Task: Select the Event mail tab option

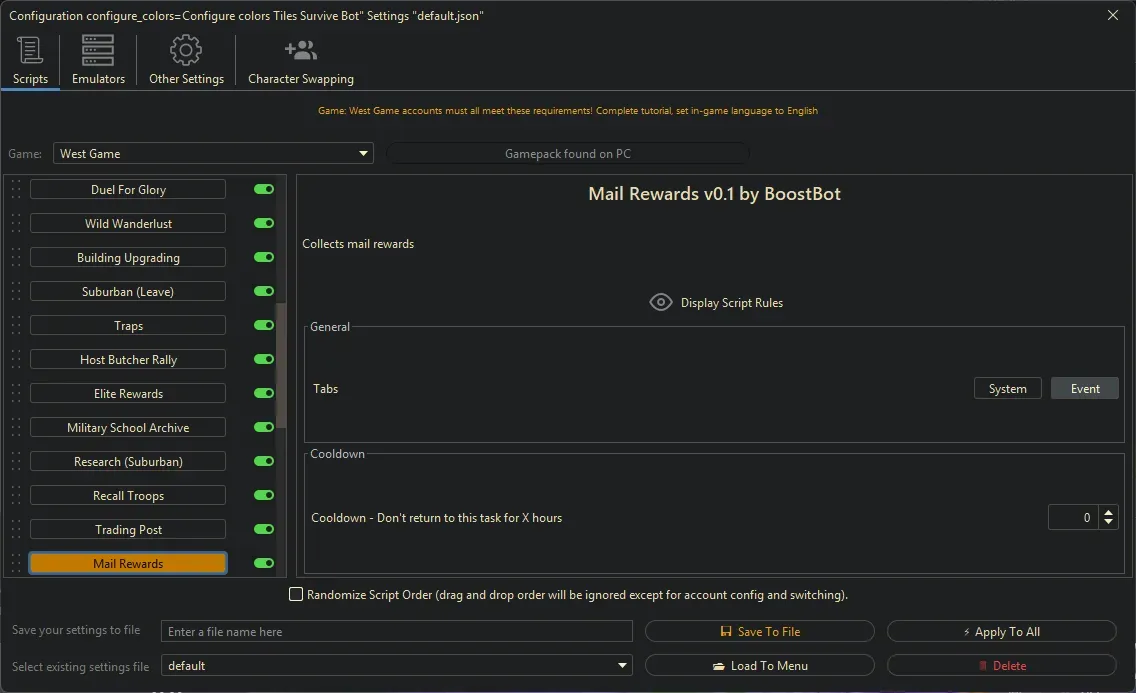Action: (x=1084, y=389)
